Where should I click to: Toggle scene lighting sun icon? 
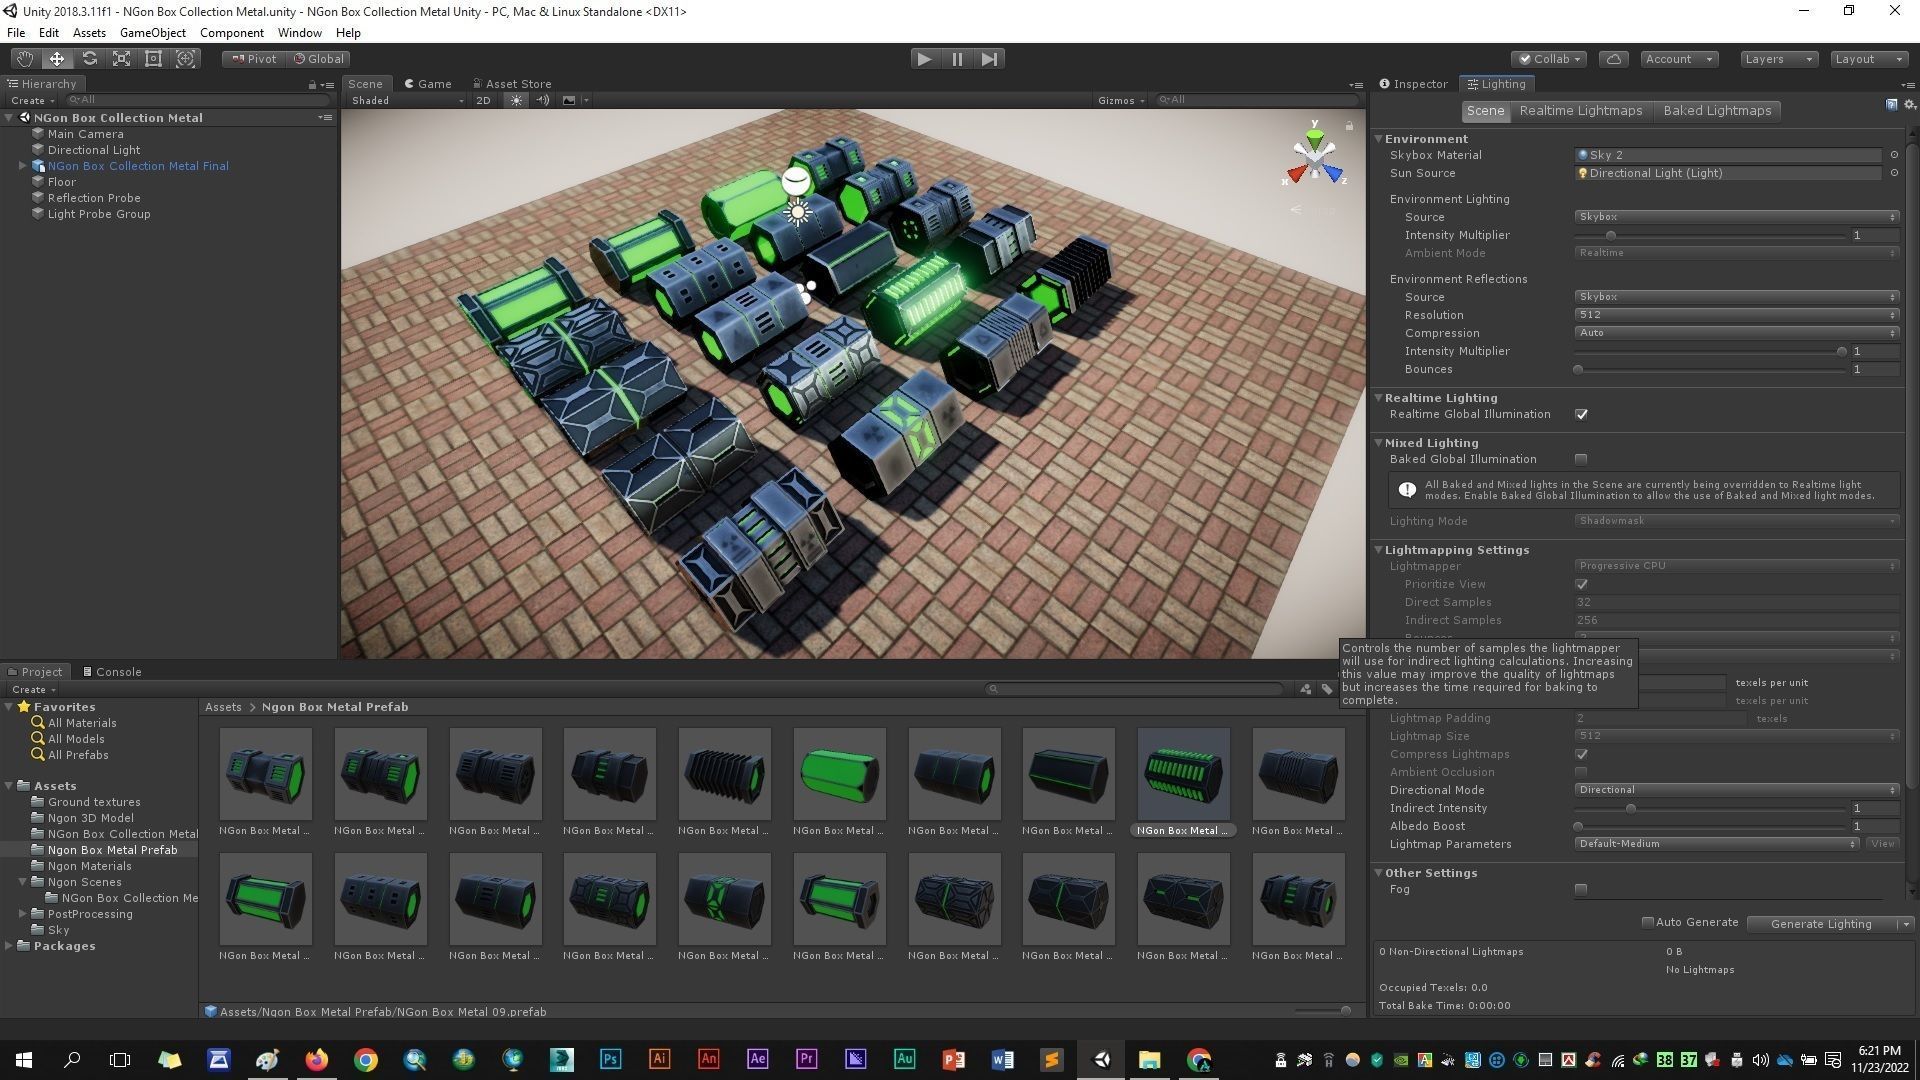pos(516,100)
